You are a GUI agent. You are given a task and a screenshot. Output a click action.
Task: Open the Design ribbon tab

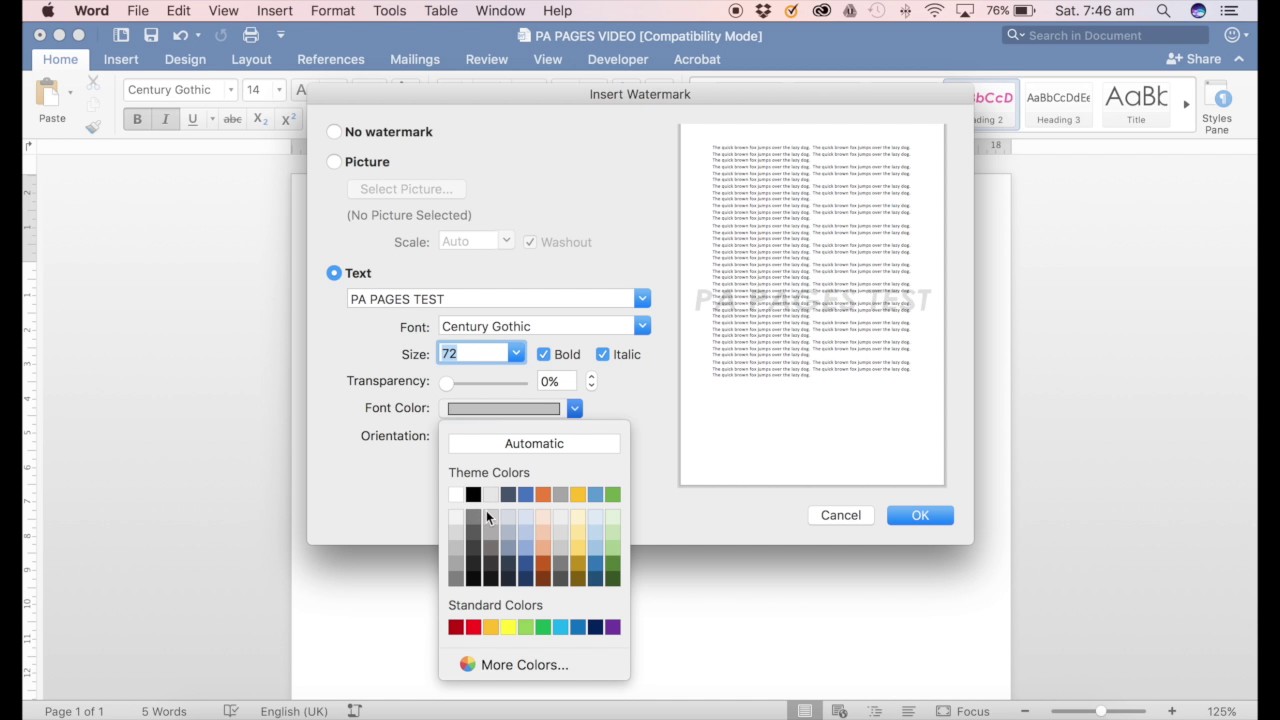click(x=185, y=59)
